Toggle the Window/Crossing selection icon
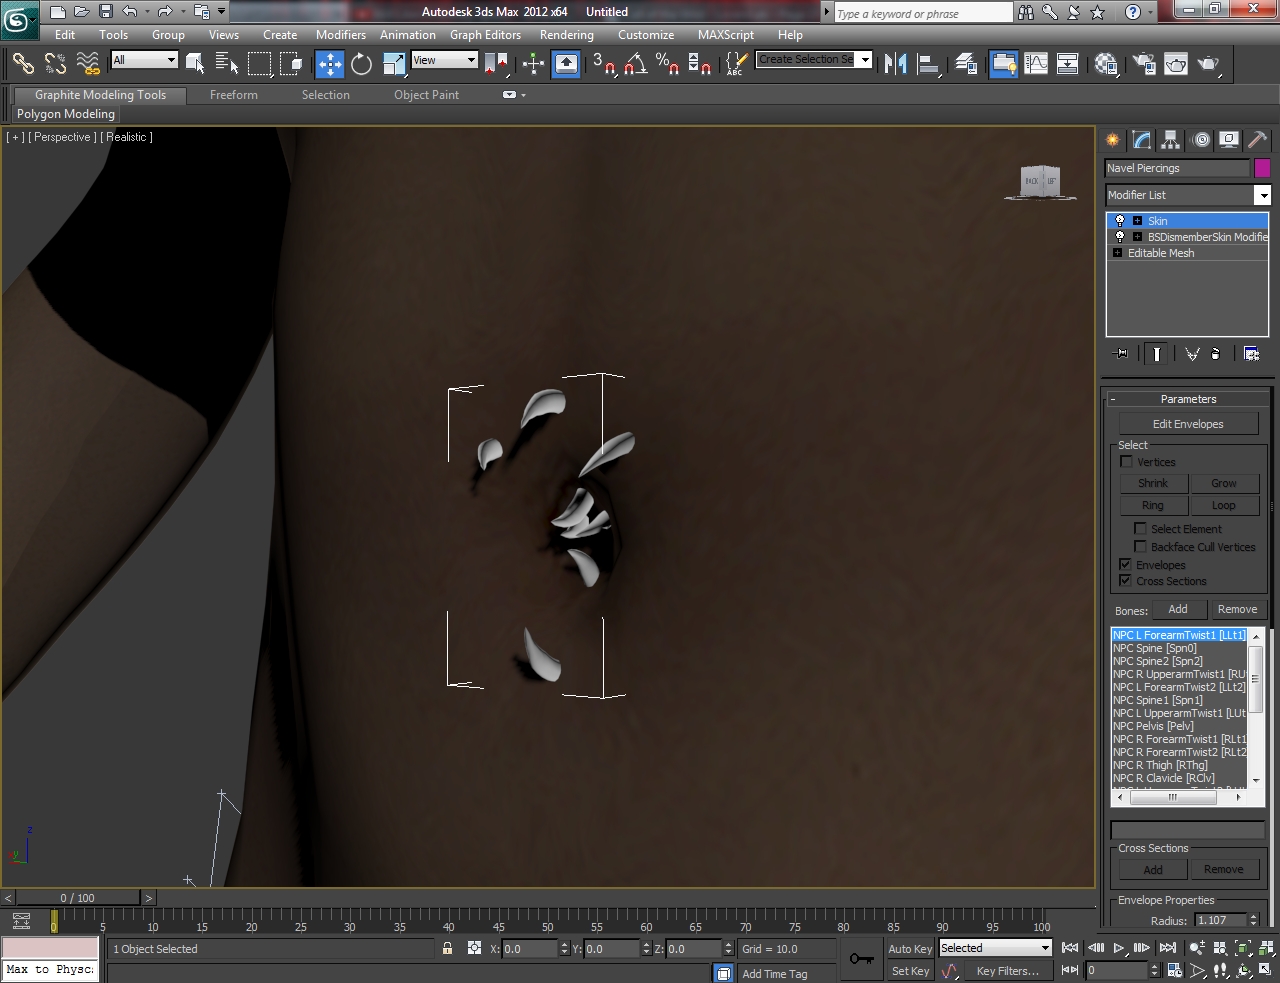 point(291,64)
